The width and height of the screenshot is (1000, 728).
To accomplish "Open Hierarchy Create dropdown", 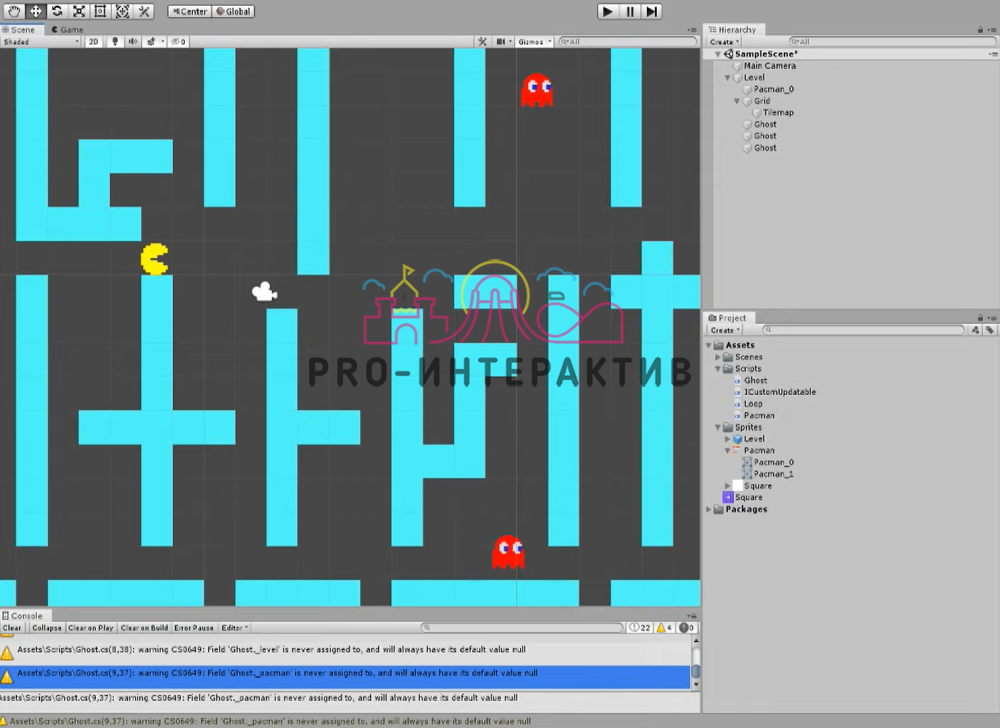I will pos(724,41).
